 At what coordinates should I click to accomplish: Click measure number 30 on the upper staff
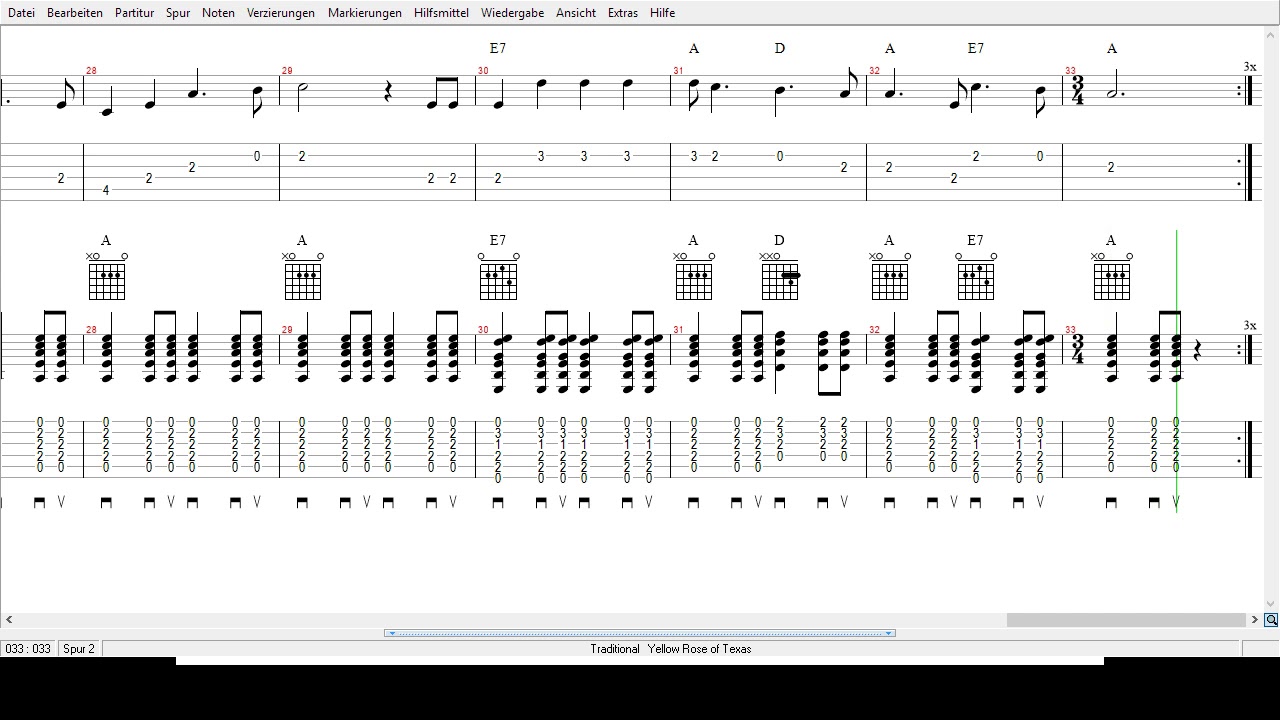484,71
